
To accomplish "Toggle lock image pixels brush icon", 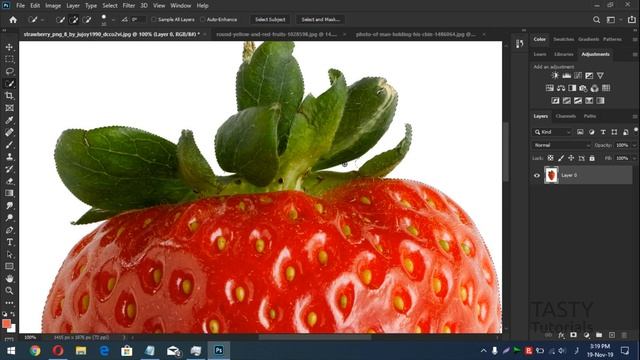I will tap(561, 158).
